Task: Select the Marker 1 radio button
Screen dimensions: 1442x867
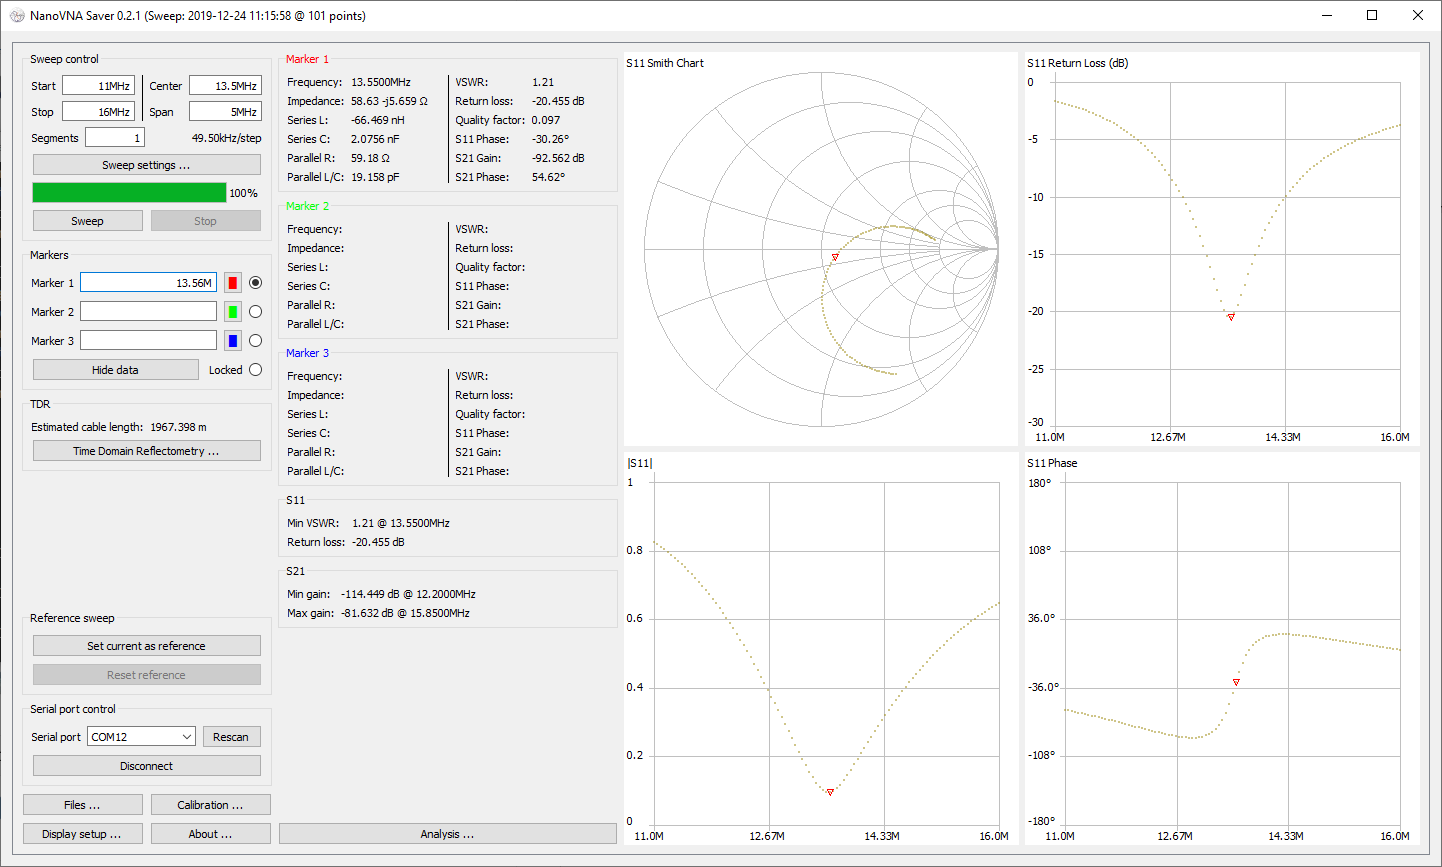Action: pyautogui.click(x=255, y=283)
